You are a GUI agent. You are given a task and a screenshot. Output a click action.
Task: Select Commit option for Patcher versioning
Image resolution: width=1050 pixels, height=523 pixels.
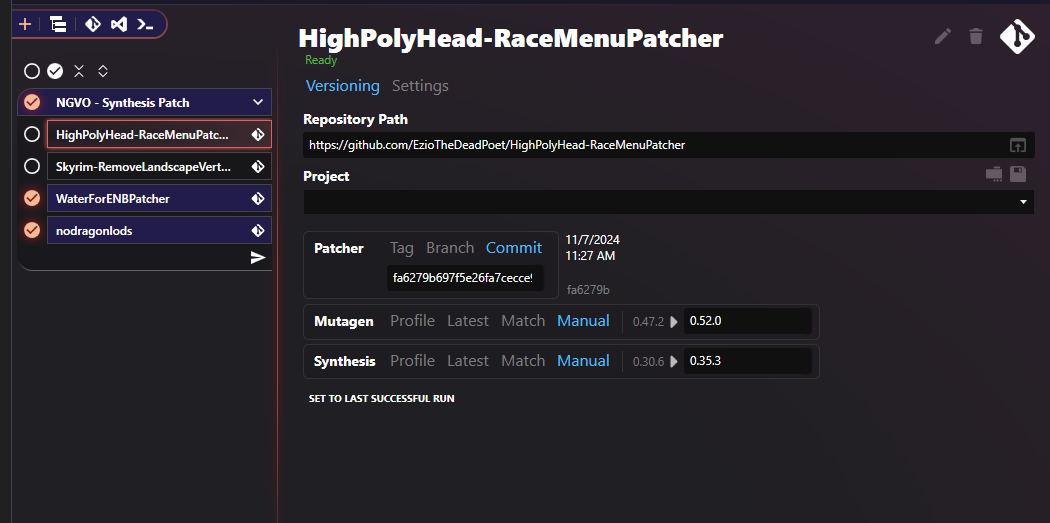514,248
